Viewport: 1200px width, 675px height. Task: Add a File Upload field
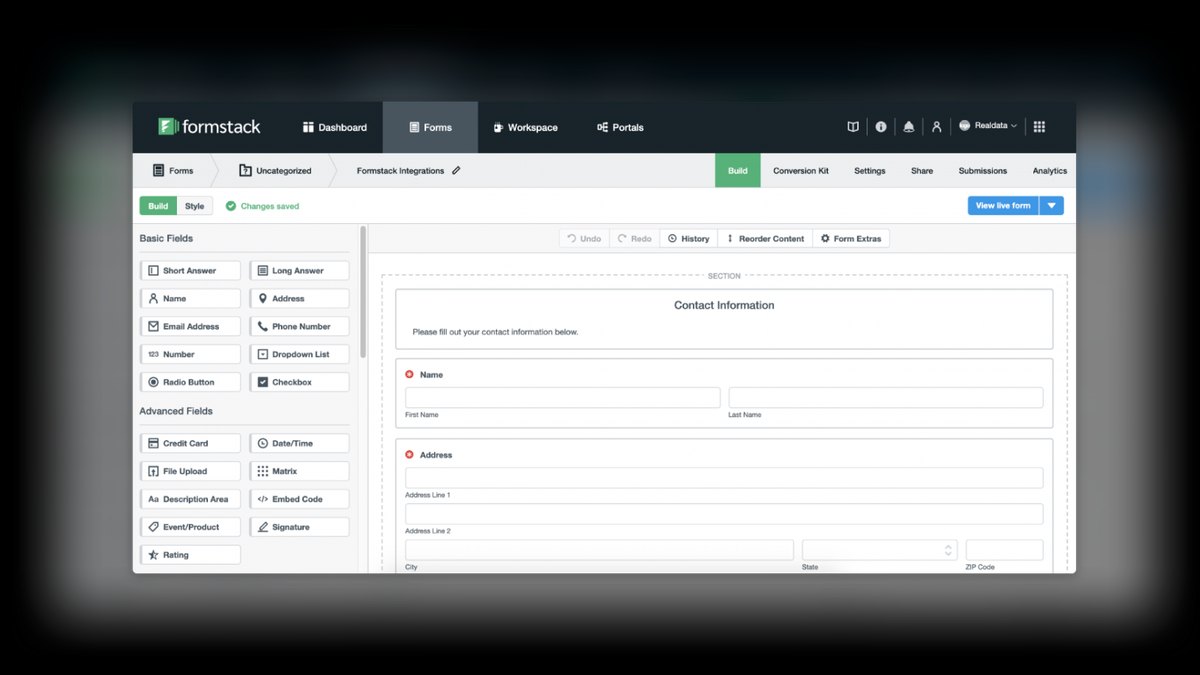190,471
